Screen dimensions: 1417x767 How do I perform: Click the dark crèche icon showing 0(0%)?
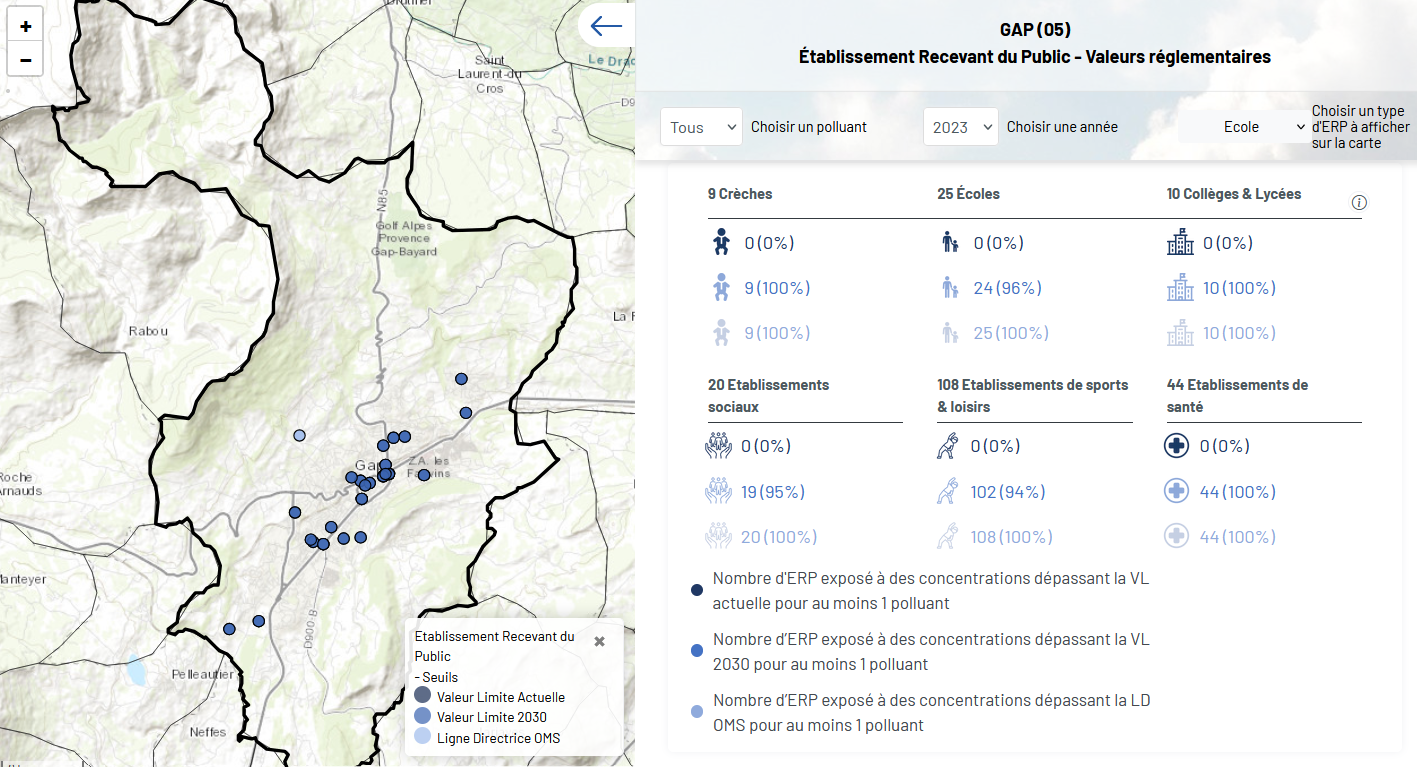point(719,242)
